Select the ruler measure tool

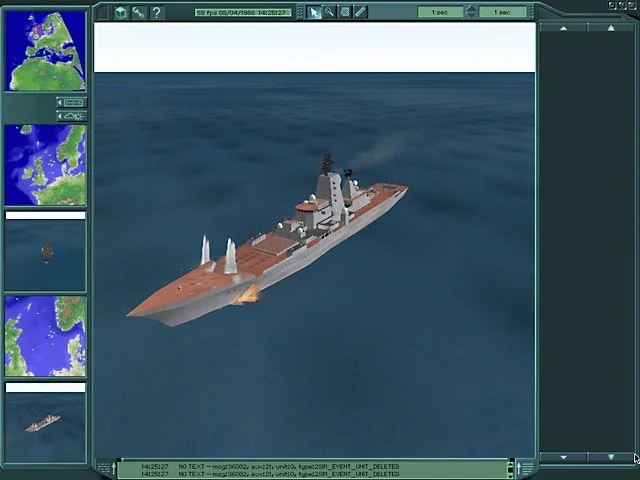[360, 12]
